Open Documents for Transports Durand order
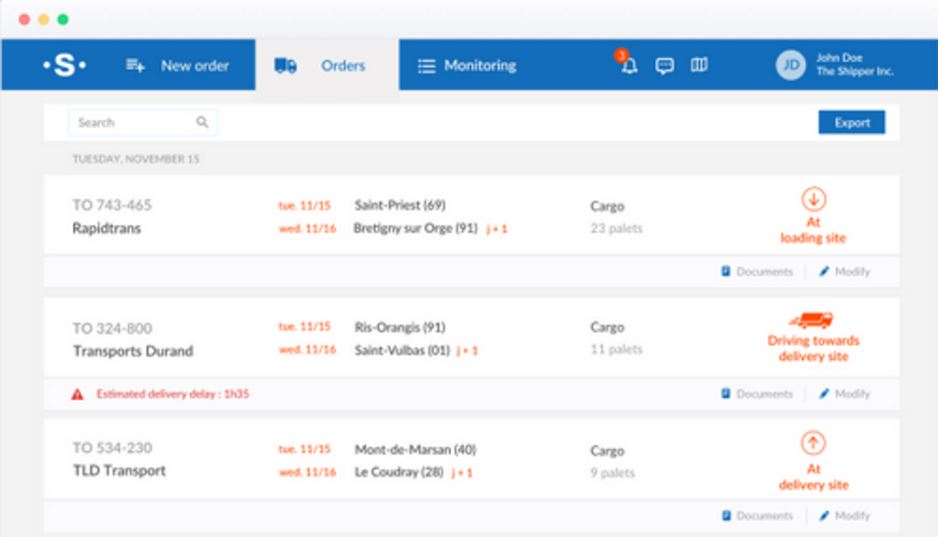Screen dimensions: 938x537 click(x=757, y=393)
